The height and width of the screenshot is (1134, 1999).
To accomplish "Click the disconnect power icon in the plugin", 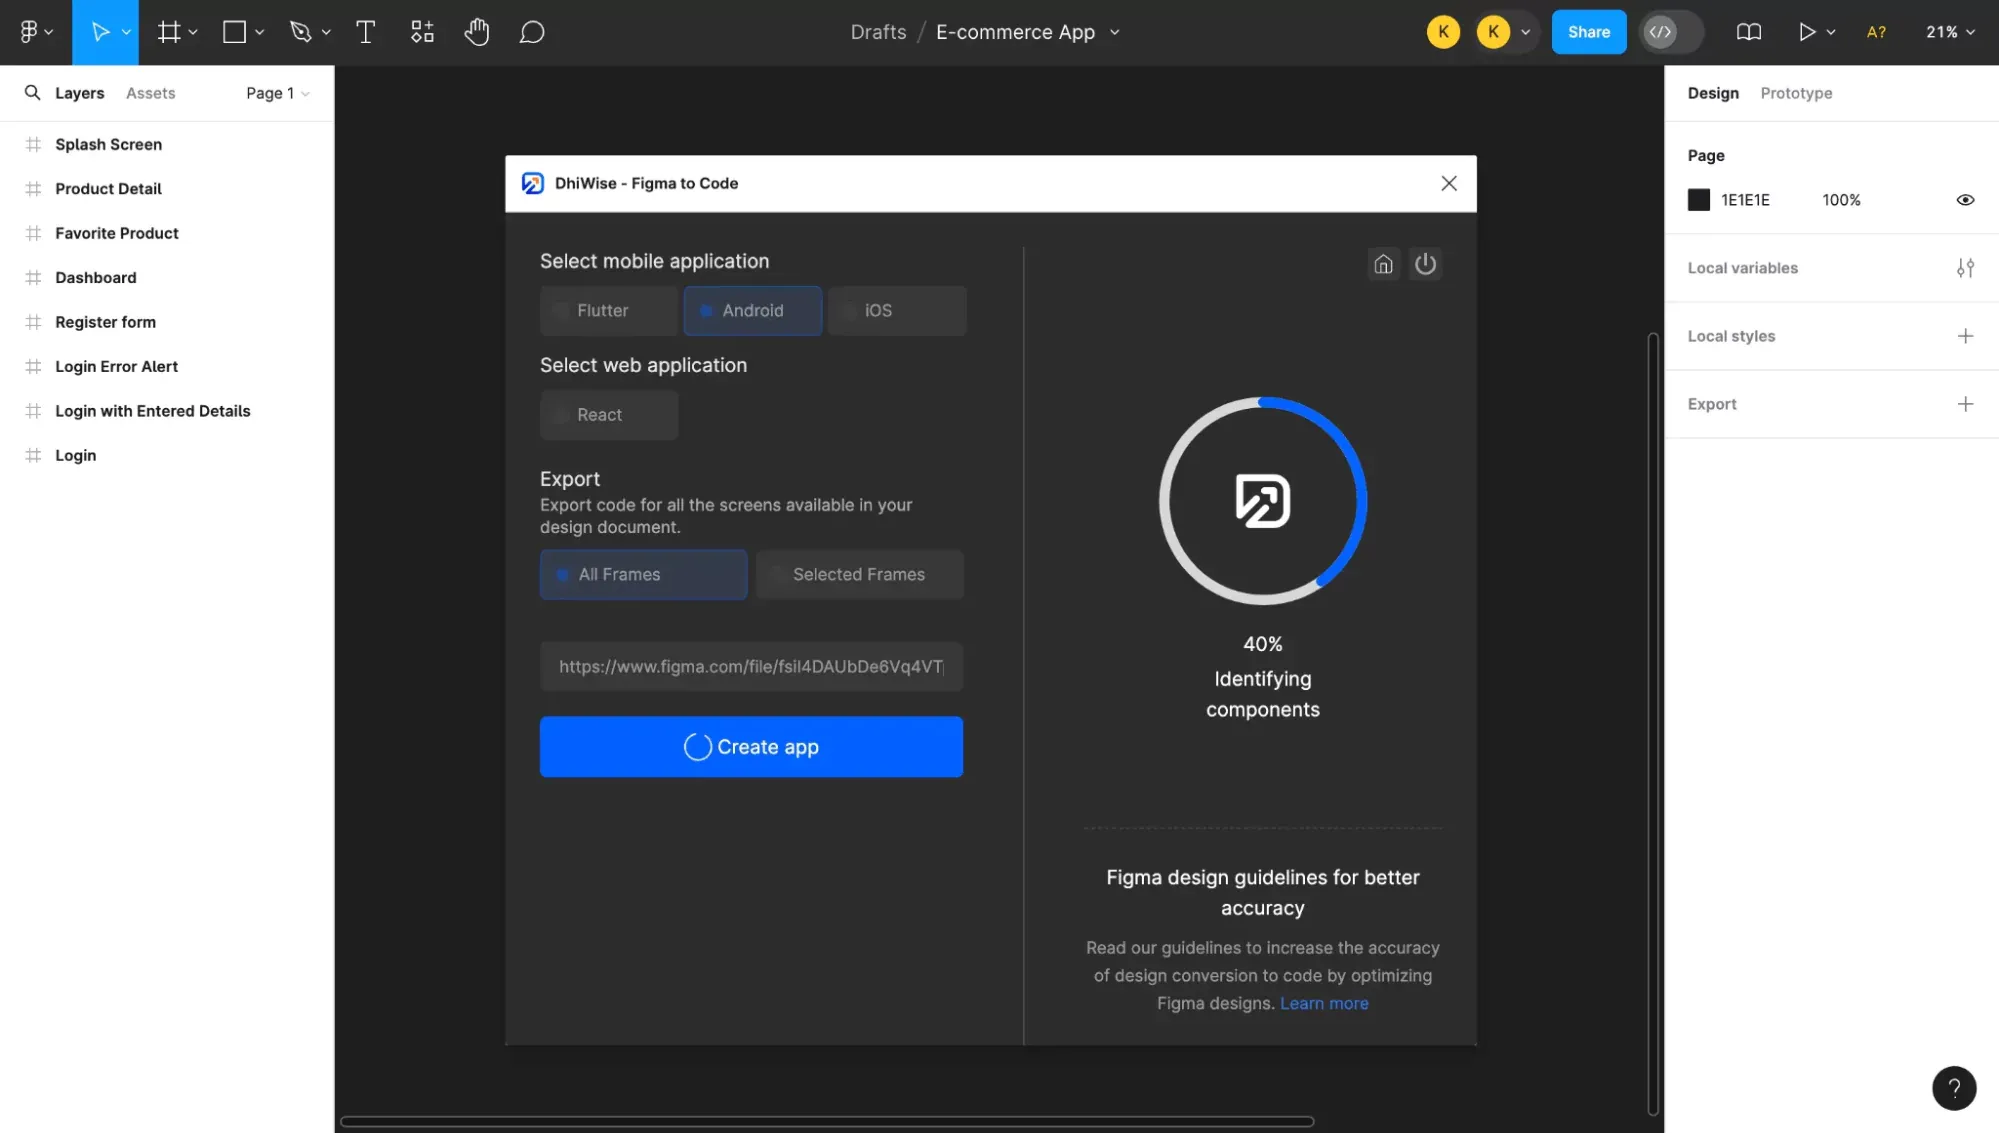I will (1426, 264).
